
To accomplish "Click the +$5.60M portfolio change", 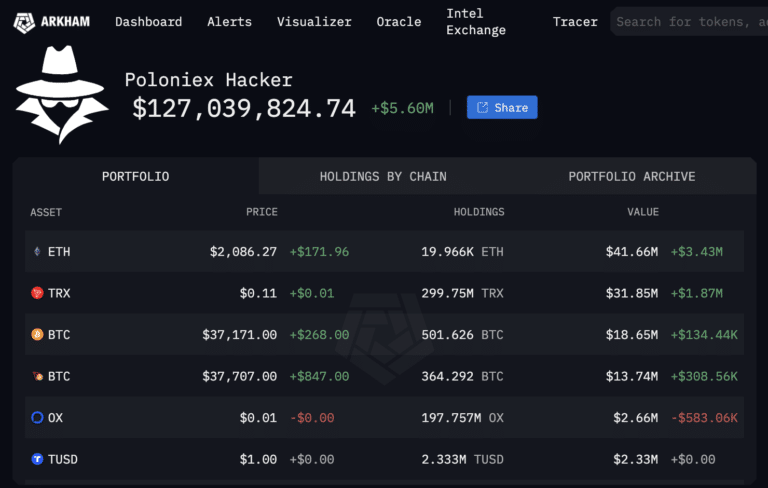I will tap(403, 108).
